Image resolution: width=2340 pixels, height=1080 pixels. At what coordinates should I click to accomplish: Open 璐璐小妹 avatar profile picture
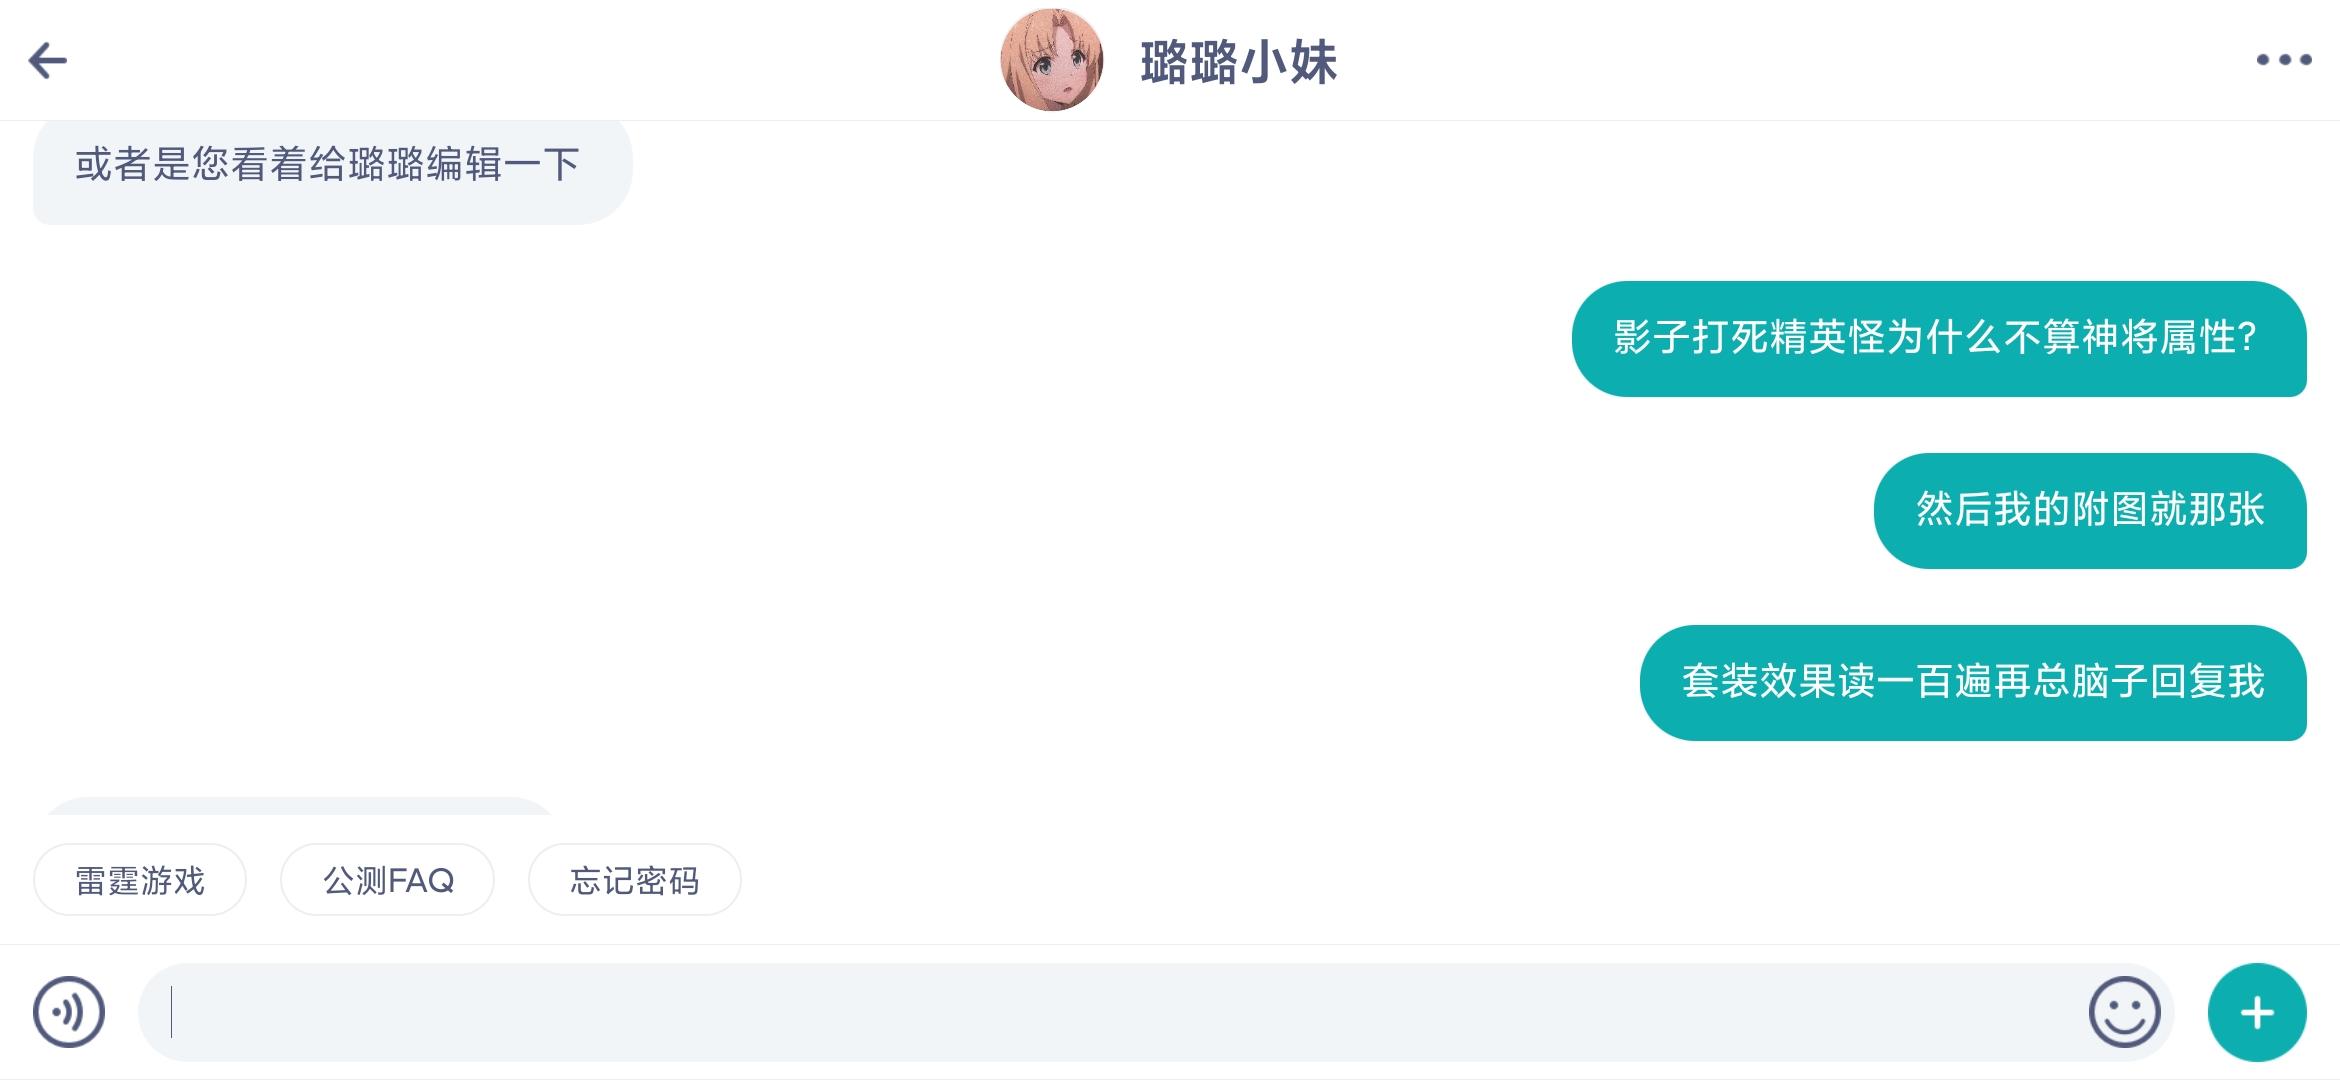point(1051,60)
